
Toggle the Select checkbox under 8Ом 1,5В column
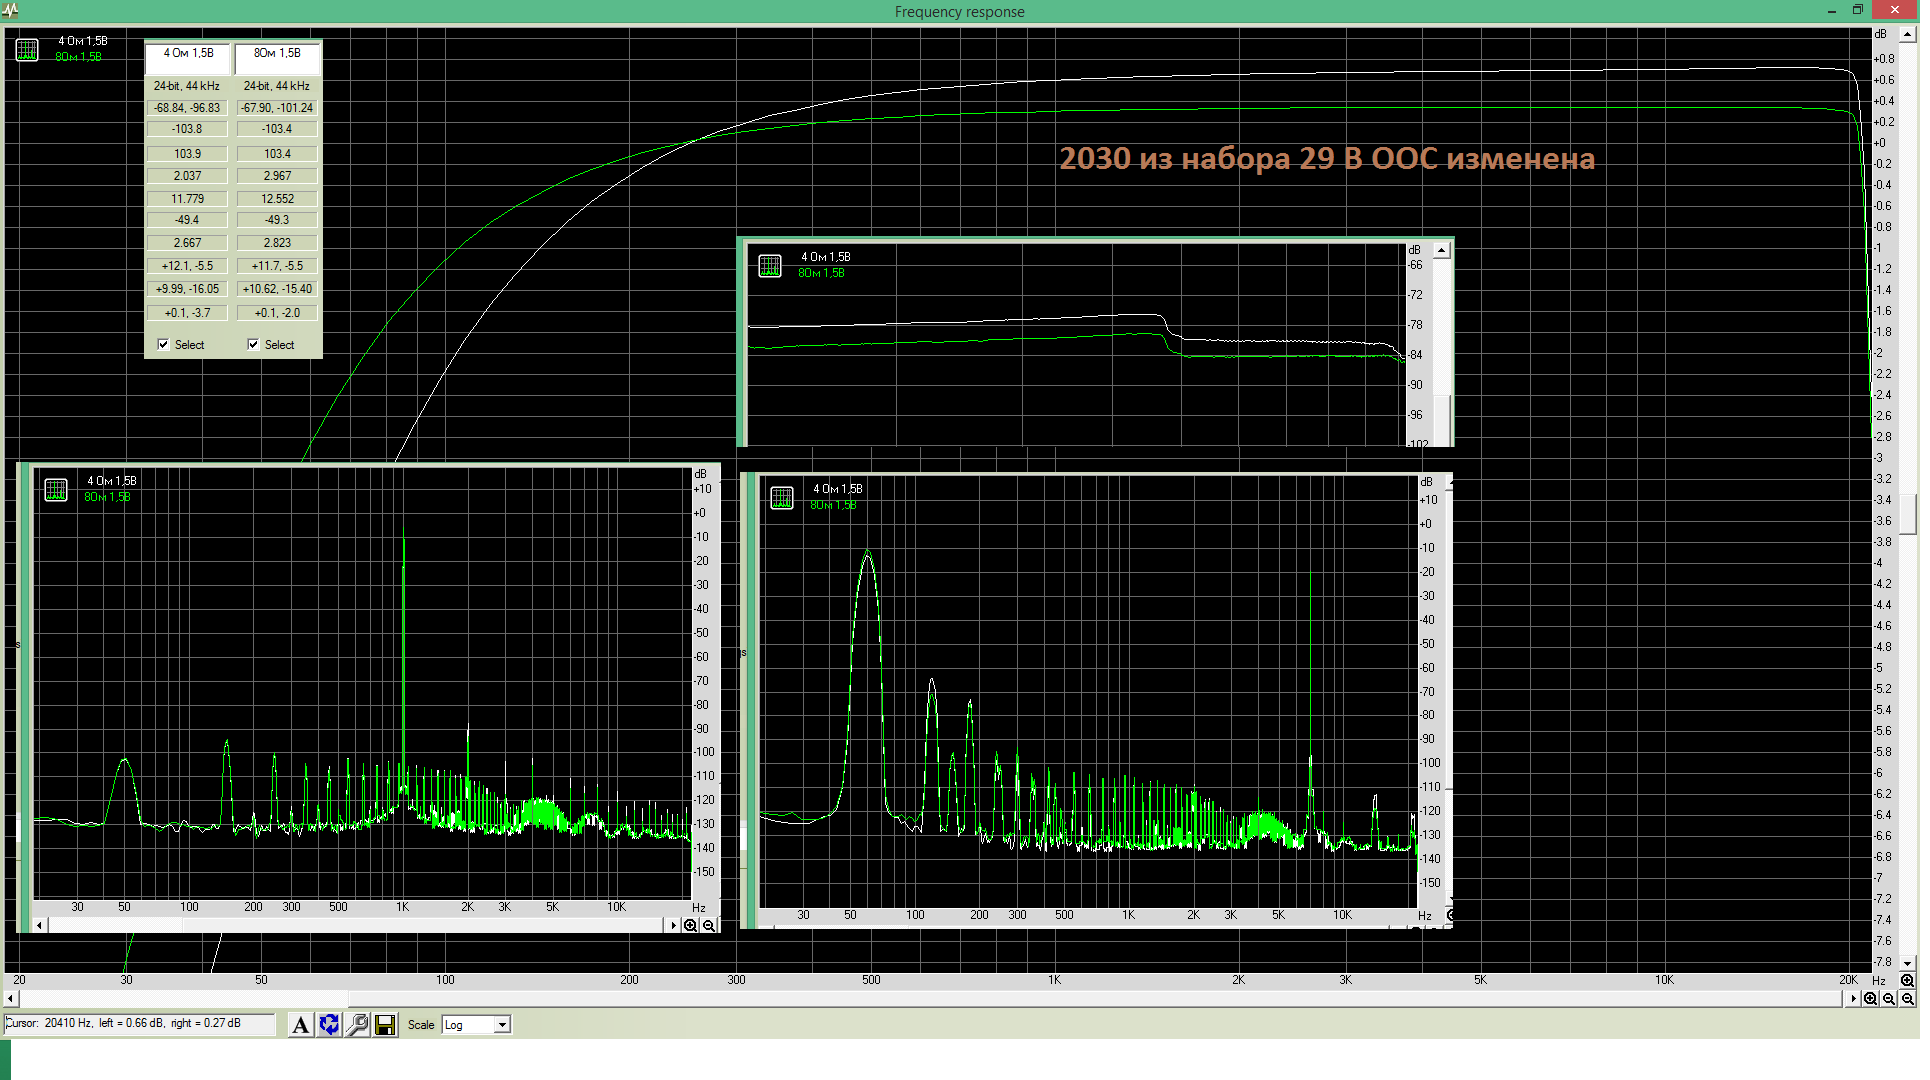[254, 345]
